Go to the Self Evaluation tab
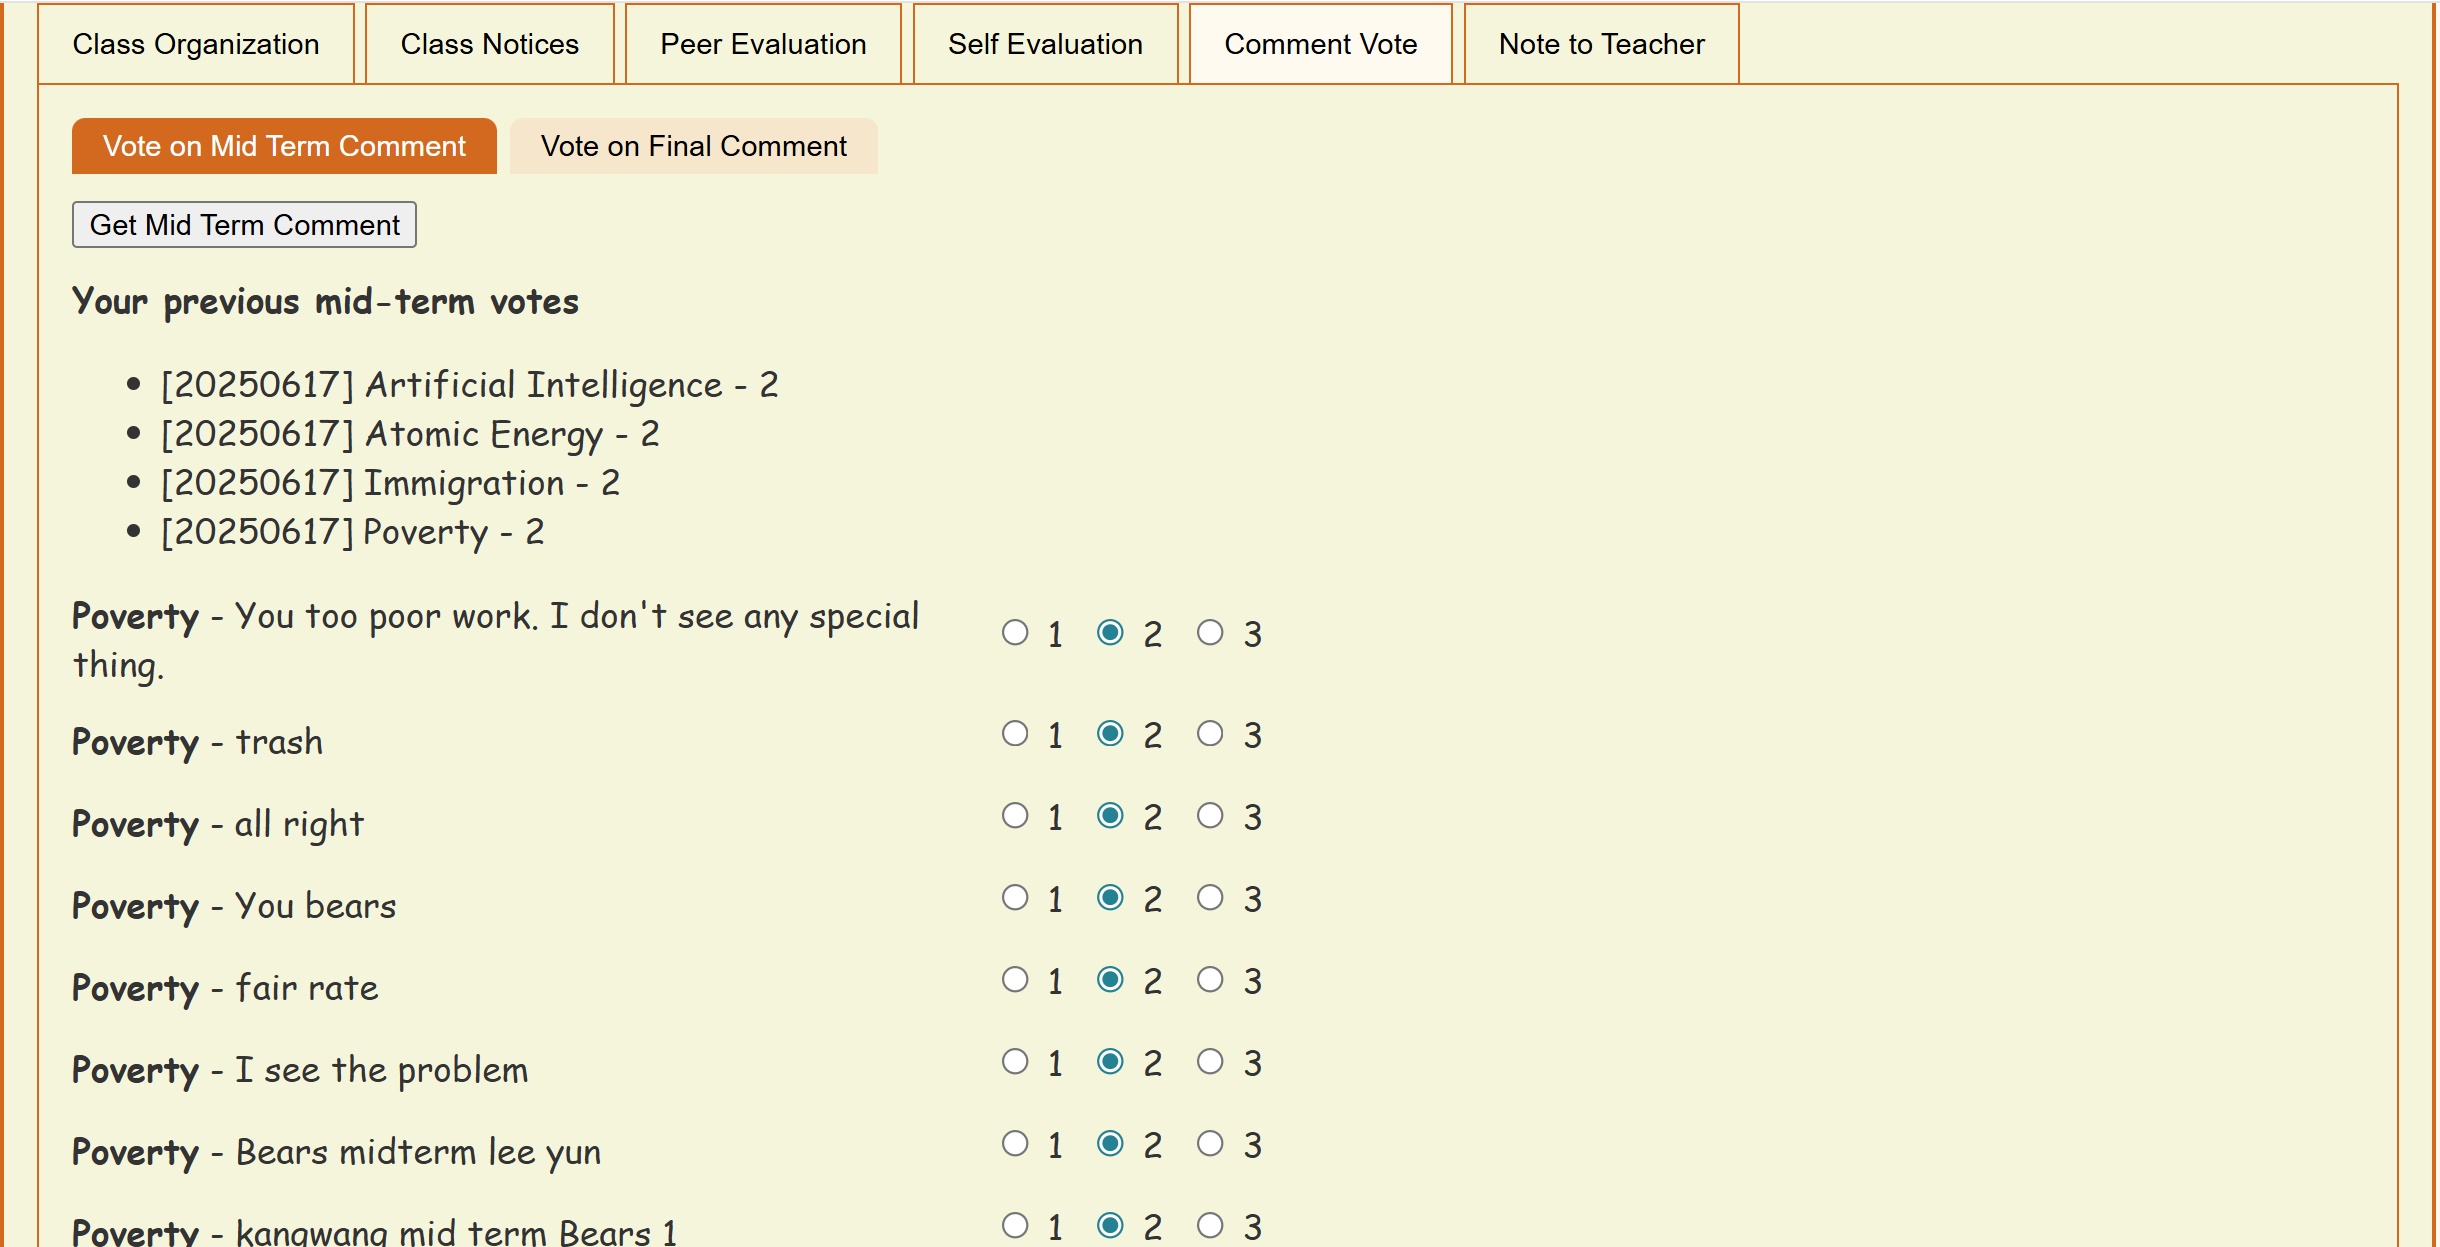 1045,44
